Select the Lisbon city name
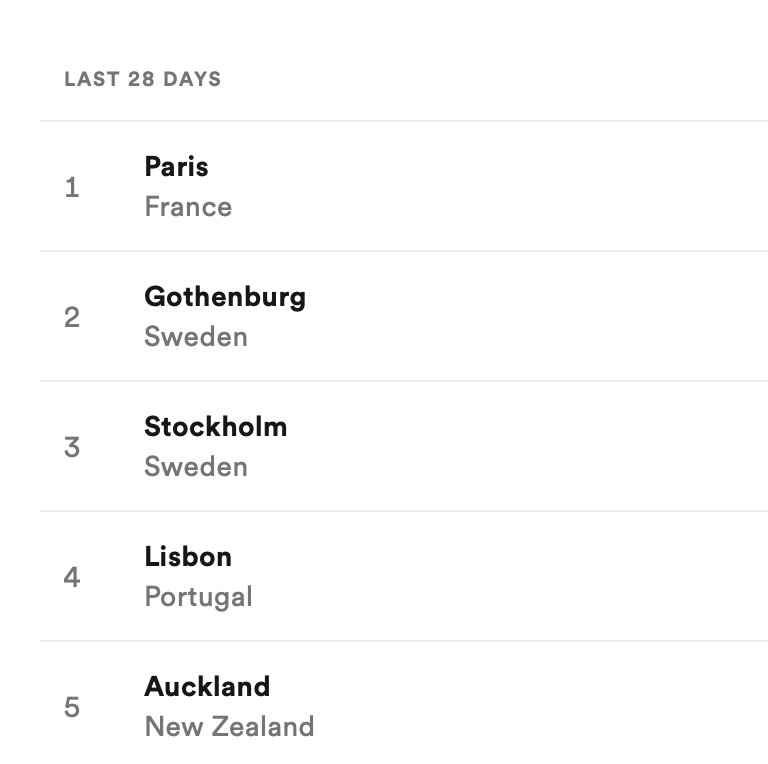Image resolution: width=768 pixels, height=764 pixels. [x=188, y=557]
